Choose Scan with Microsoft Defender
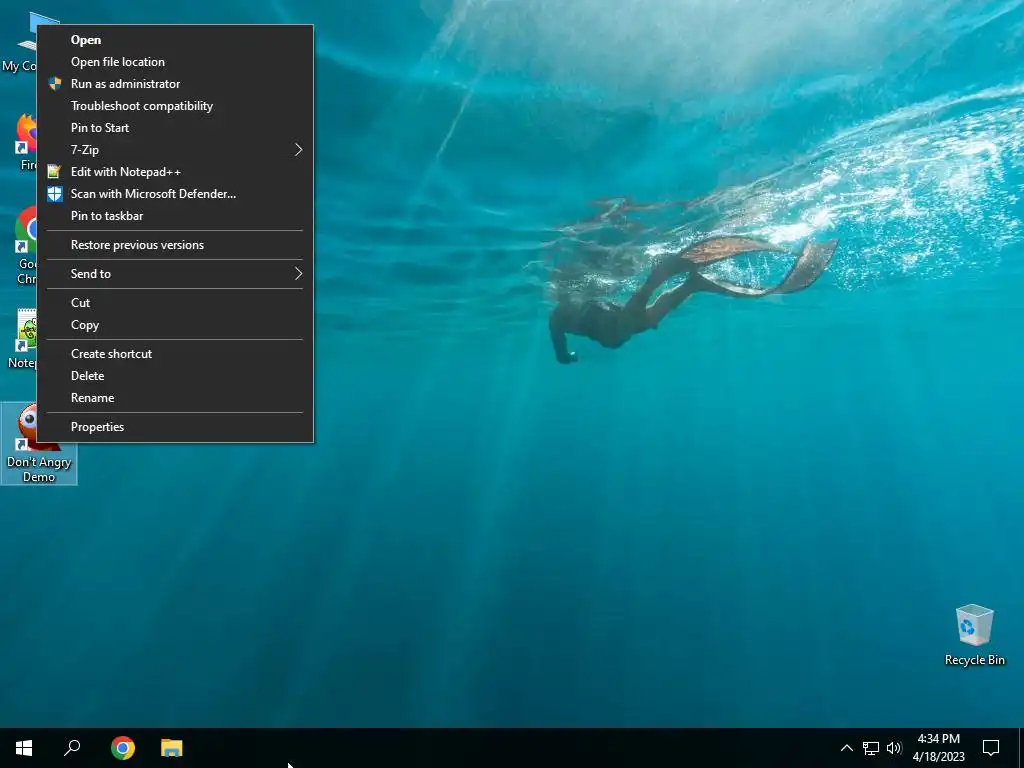The image size is (1024, 768). (175, 194)
